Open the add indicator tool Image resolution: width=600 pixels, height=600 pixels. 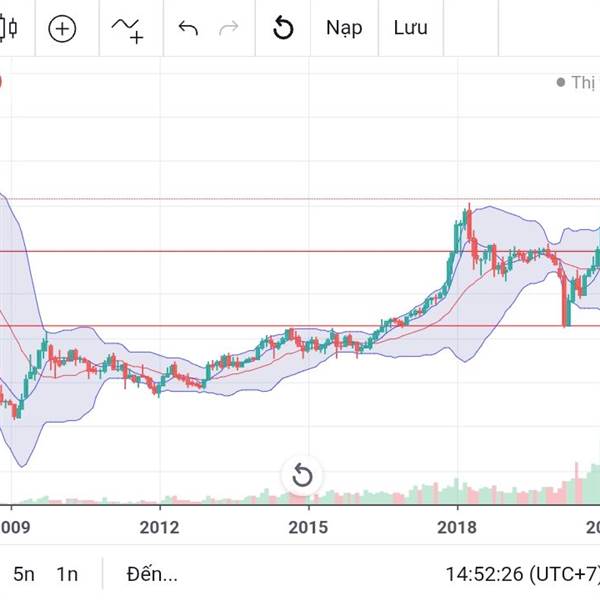tap(127, 28)
